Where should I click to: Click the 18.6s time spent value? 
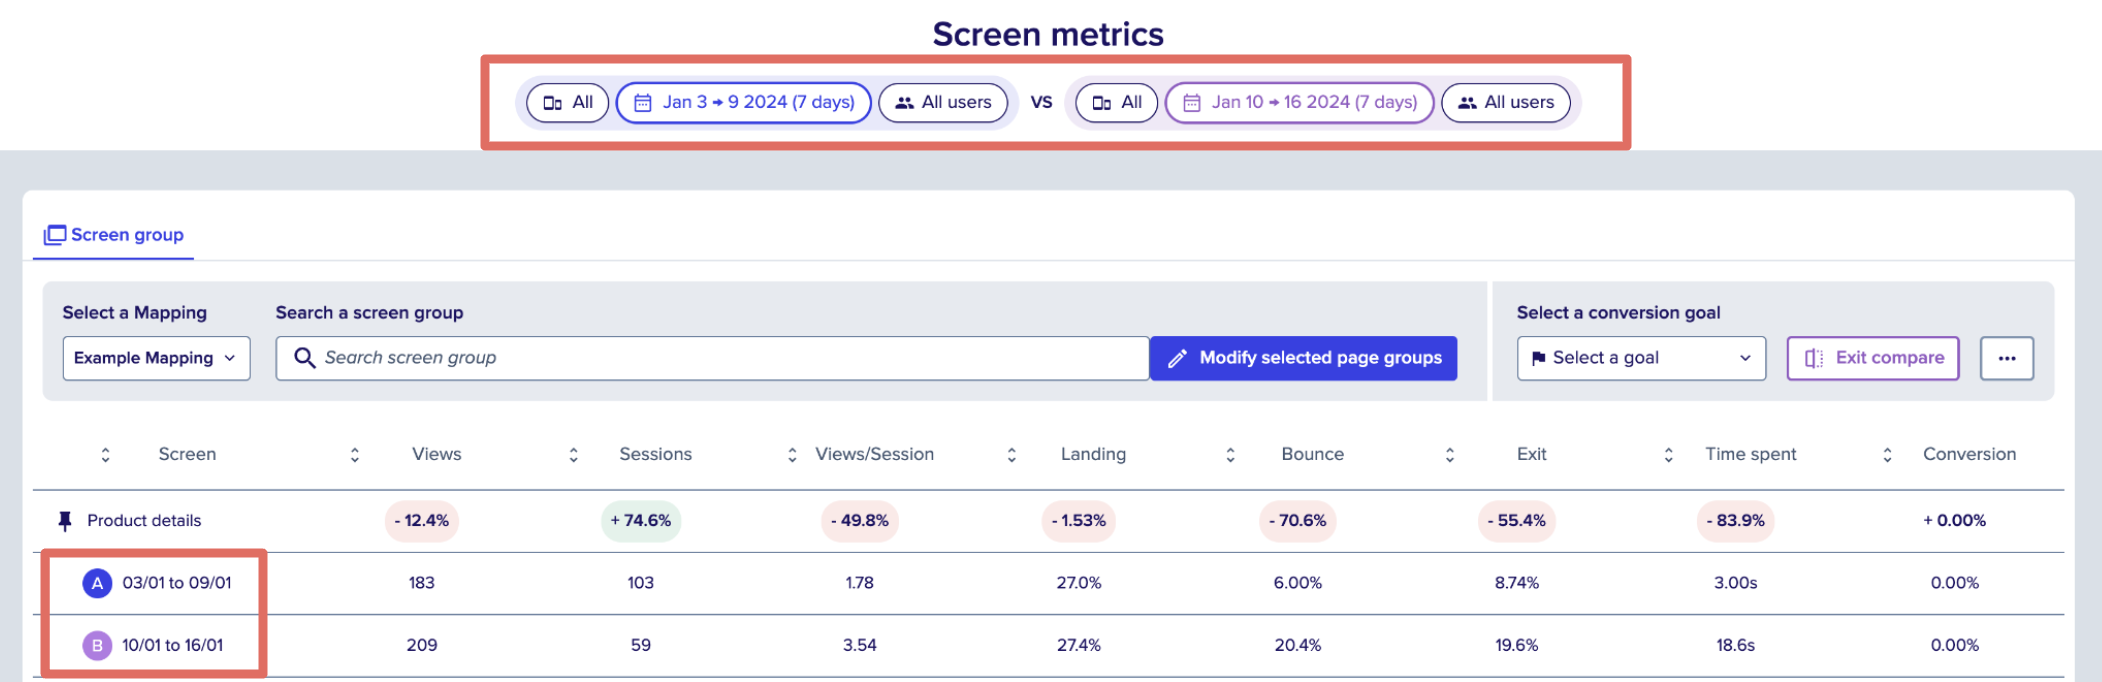pos(1736,646)
